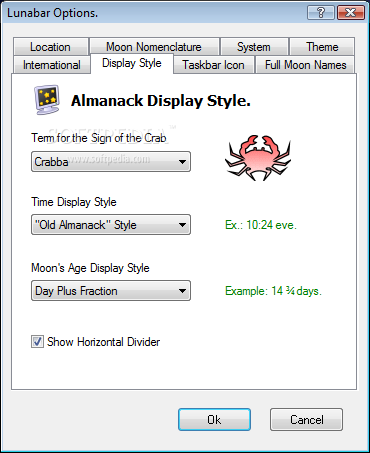The height and width of the screenshot is (453, 370).
Task: Open the Time Display Style dropdown
Action: tap(111, 225)
